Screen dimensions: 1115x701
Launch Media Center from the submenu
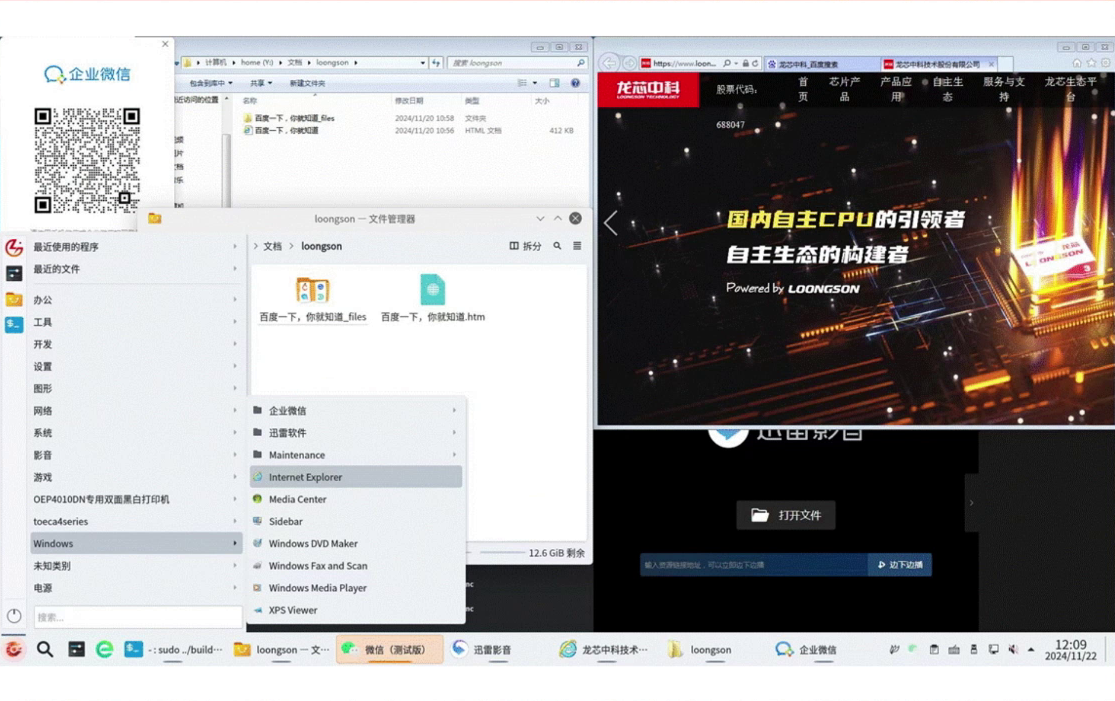point(356,499)
